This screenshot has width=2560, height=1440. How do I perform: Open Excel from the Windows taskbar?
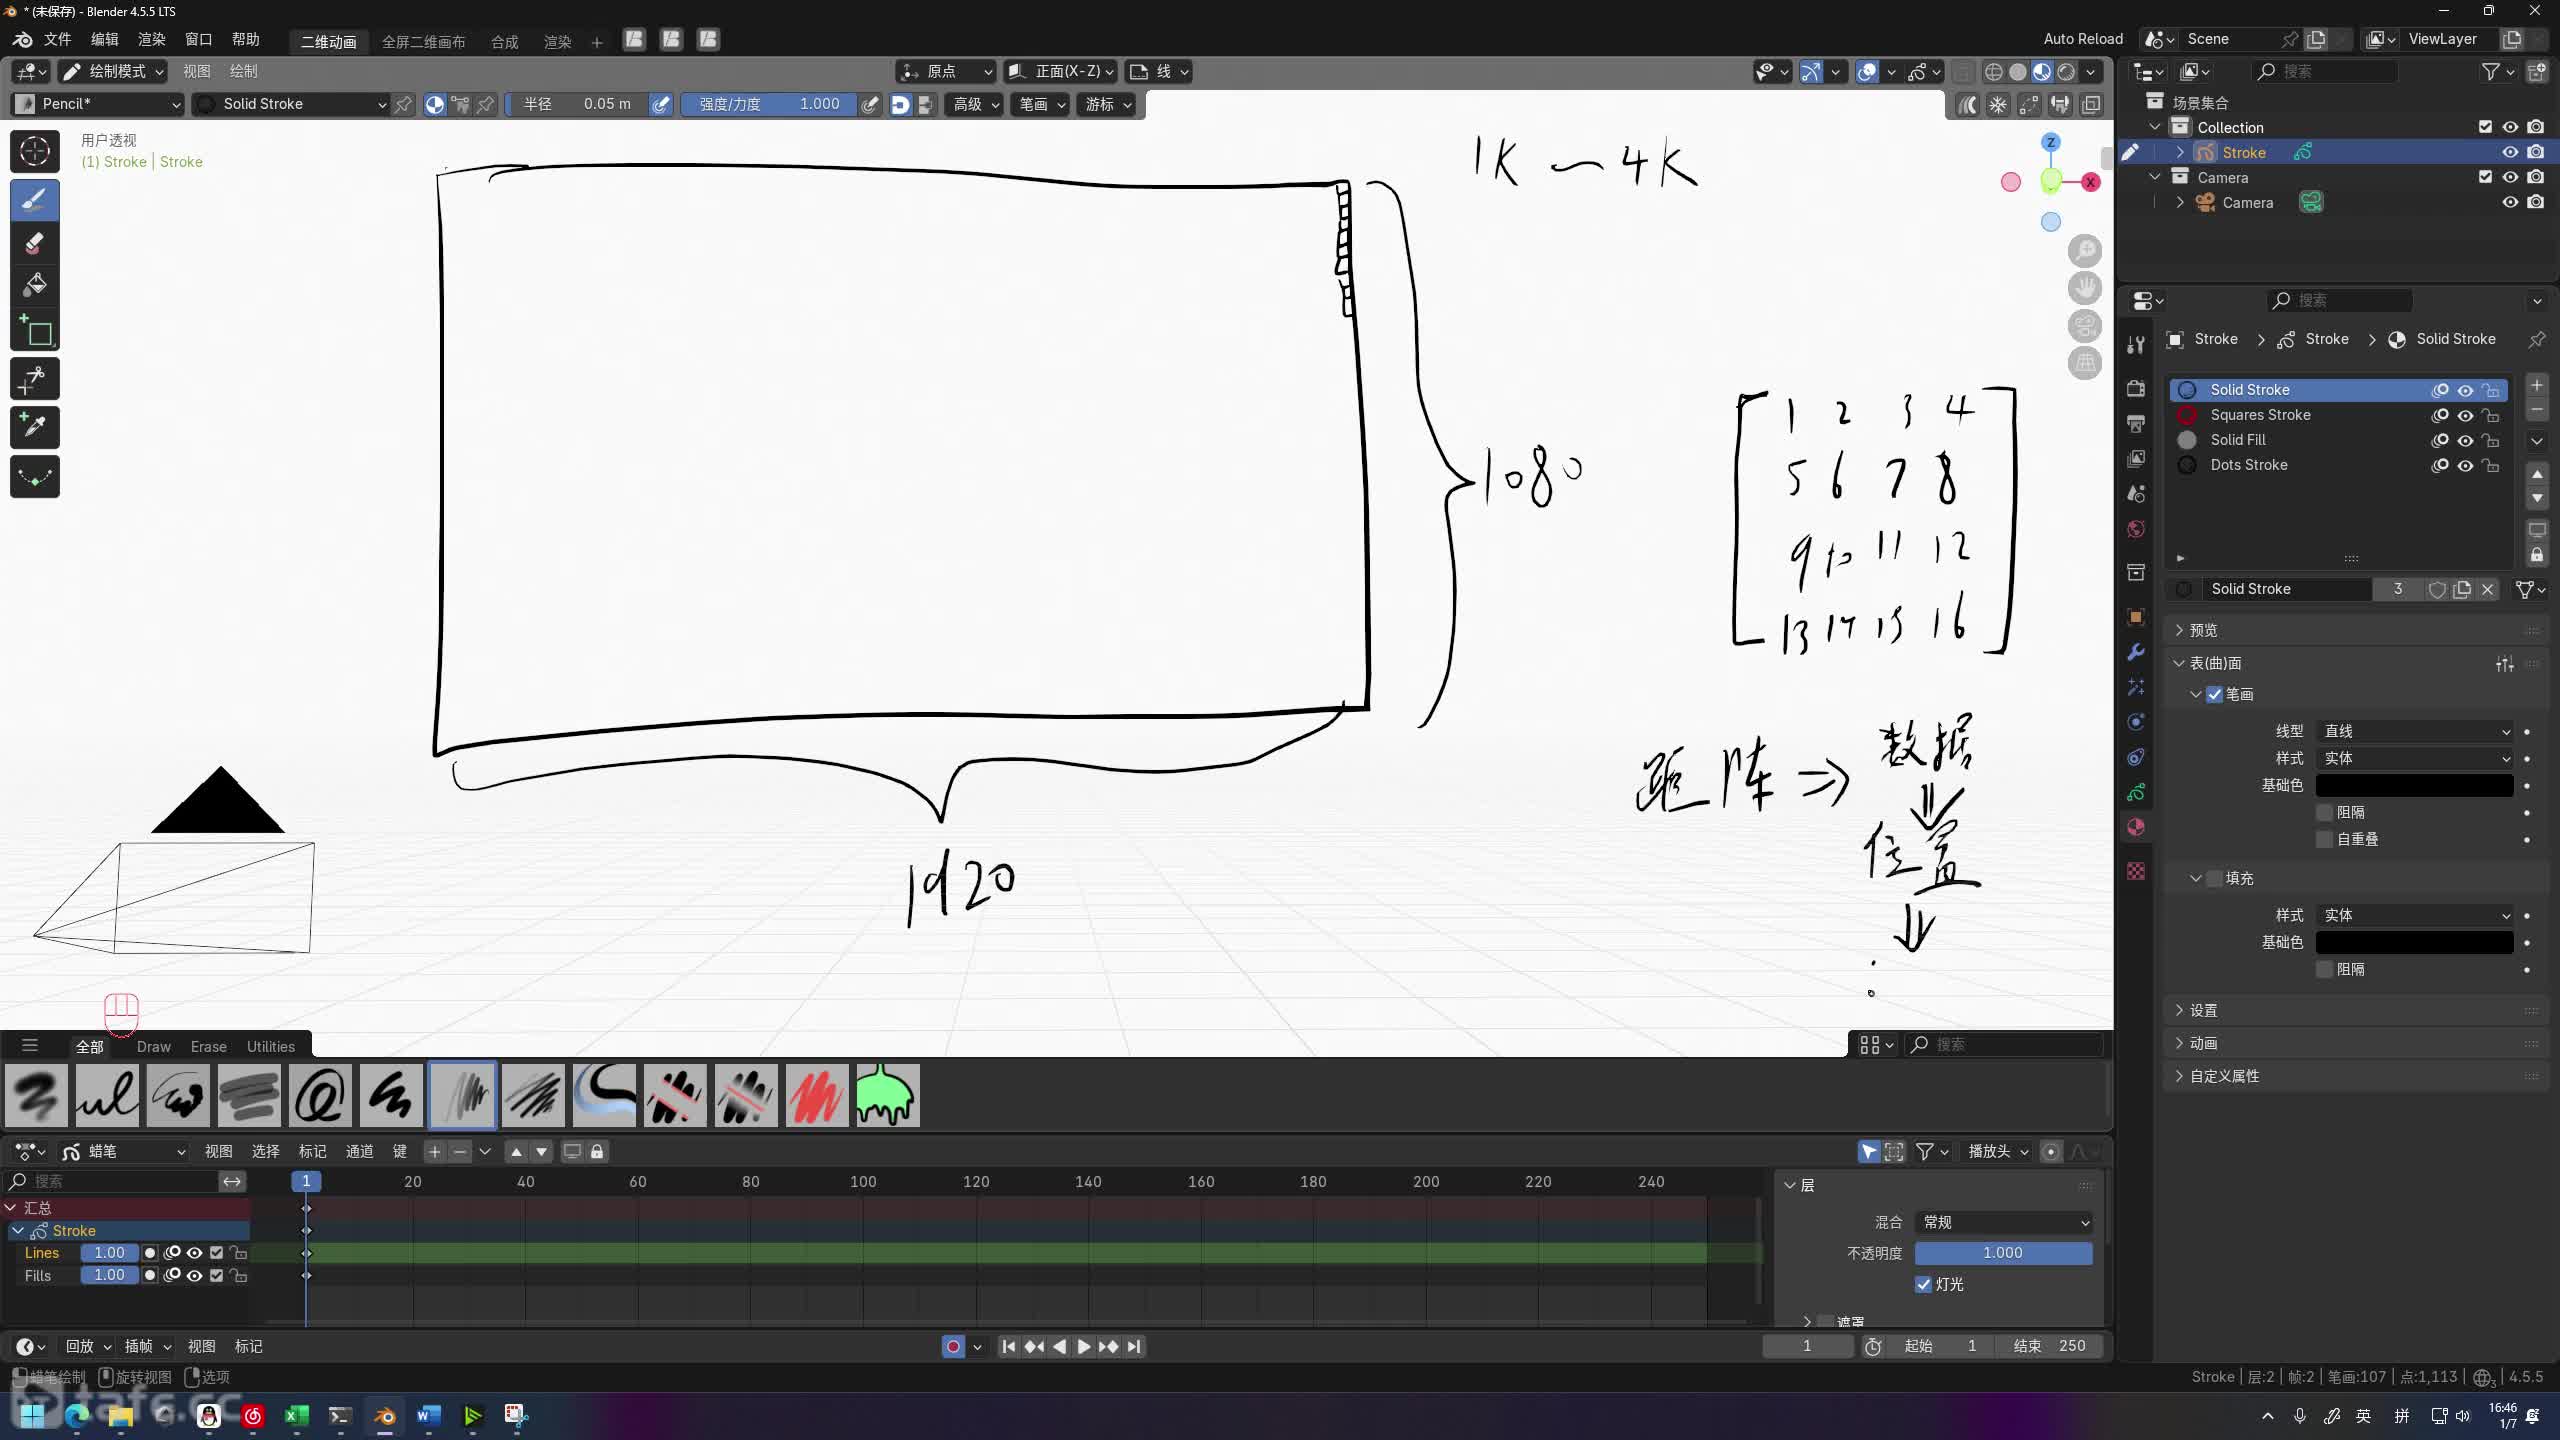point(296,1415)
